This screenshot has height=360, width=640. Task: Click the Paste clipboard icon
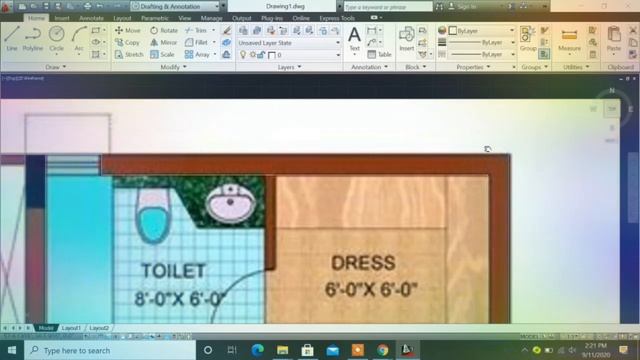point(613,38)
